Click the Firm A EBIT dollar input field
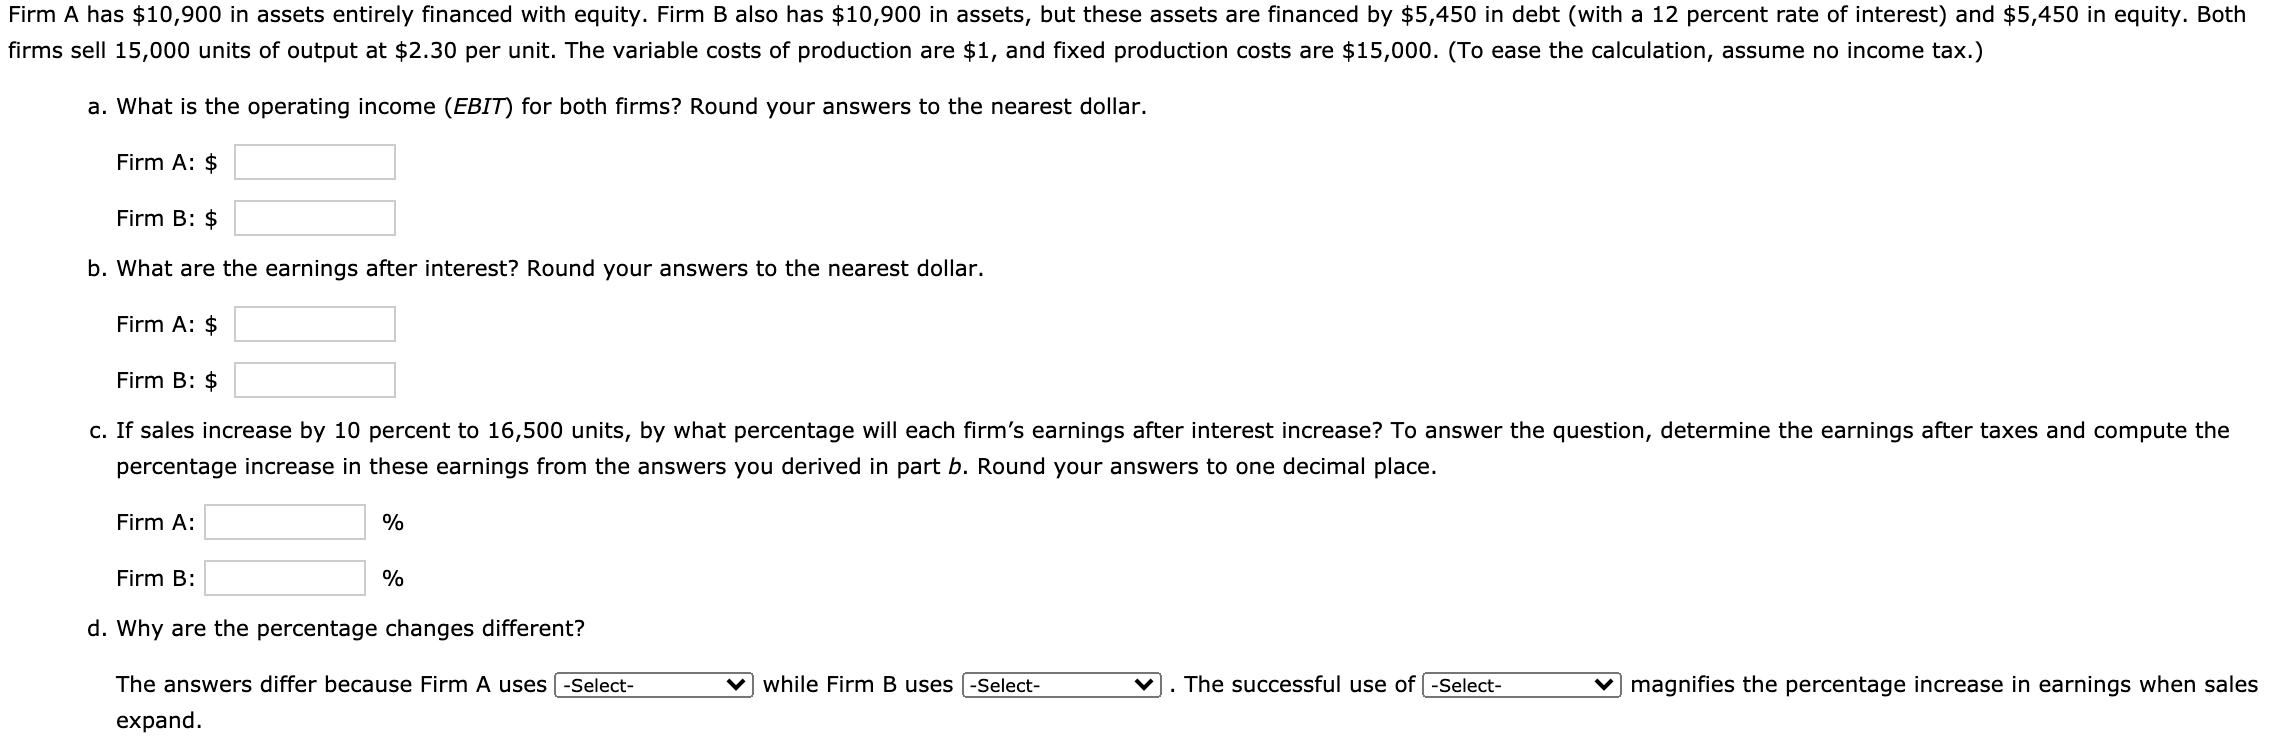This screenshot has width=2278, height=742. [x=313, y=162]
